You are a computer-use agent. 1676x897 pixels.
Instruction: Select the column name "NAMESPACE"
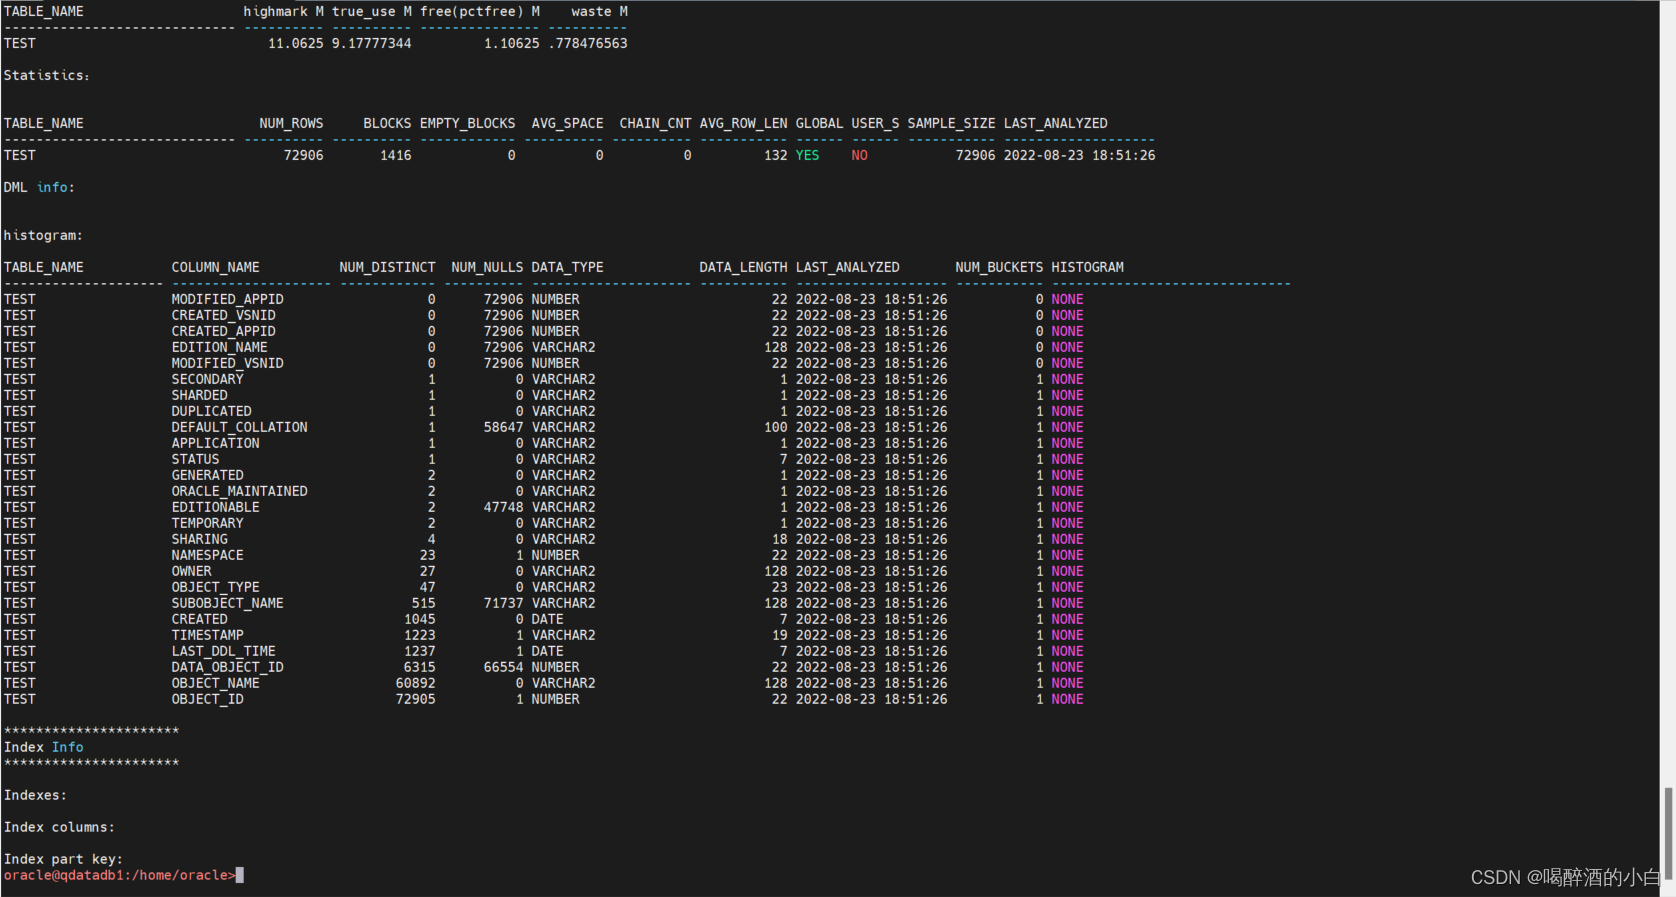[207, 556]
